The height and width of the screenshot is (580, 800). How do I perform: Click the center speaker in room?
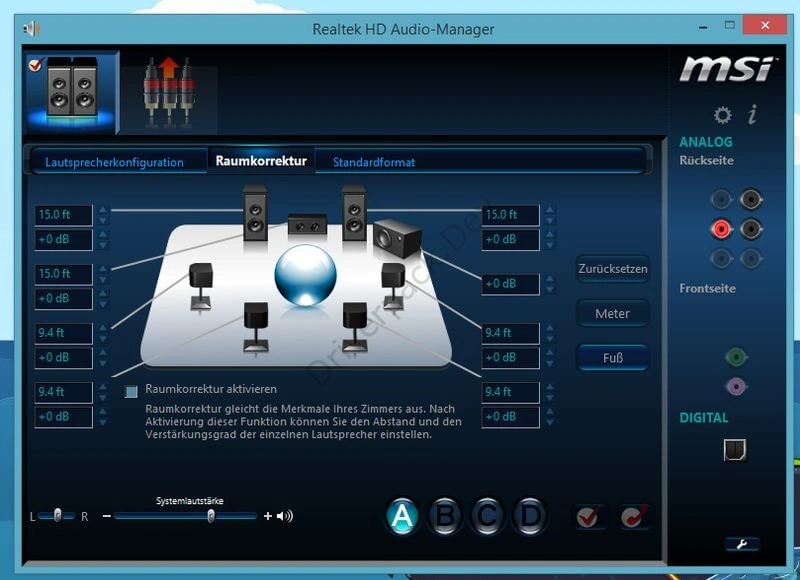click(307, 224)
